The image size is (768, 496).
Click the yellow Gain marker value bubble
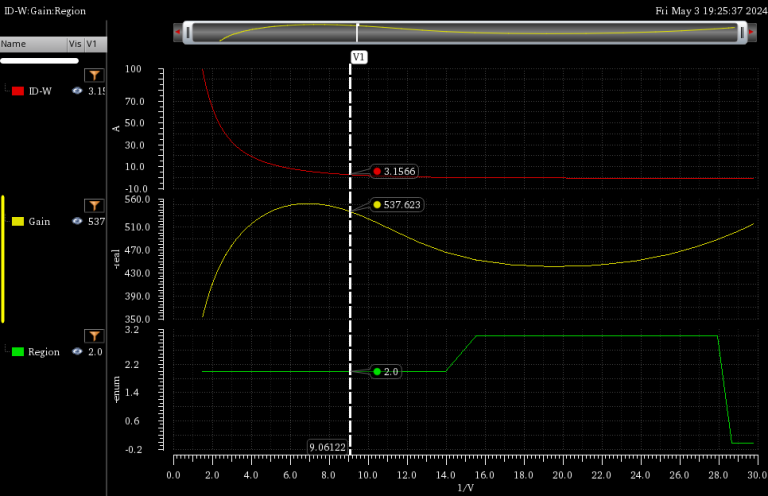pos(397,205)
